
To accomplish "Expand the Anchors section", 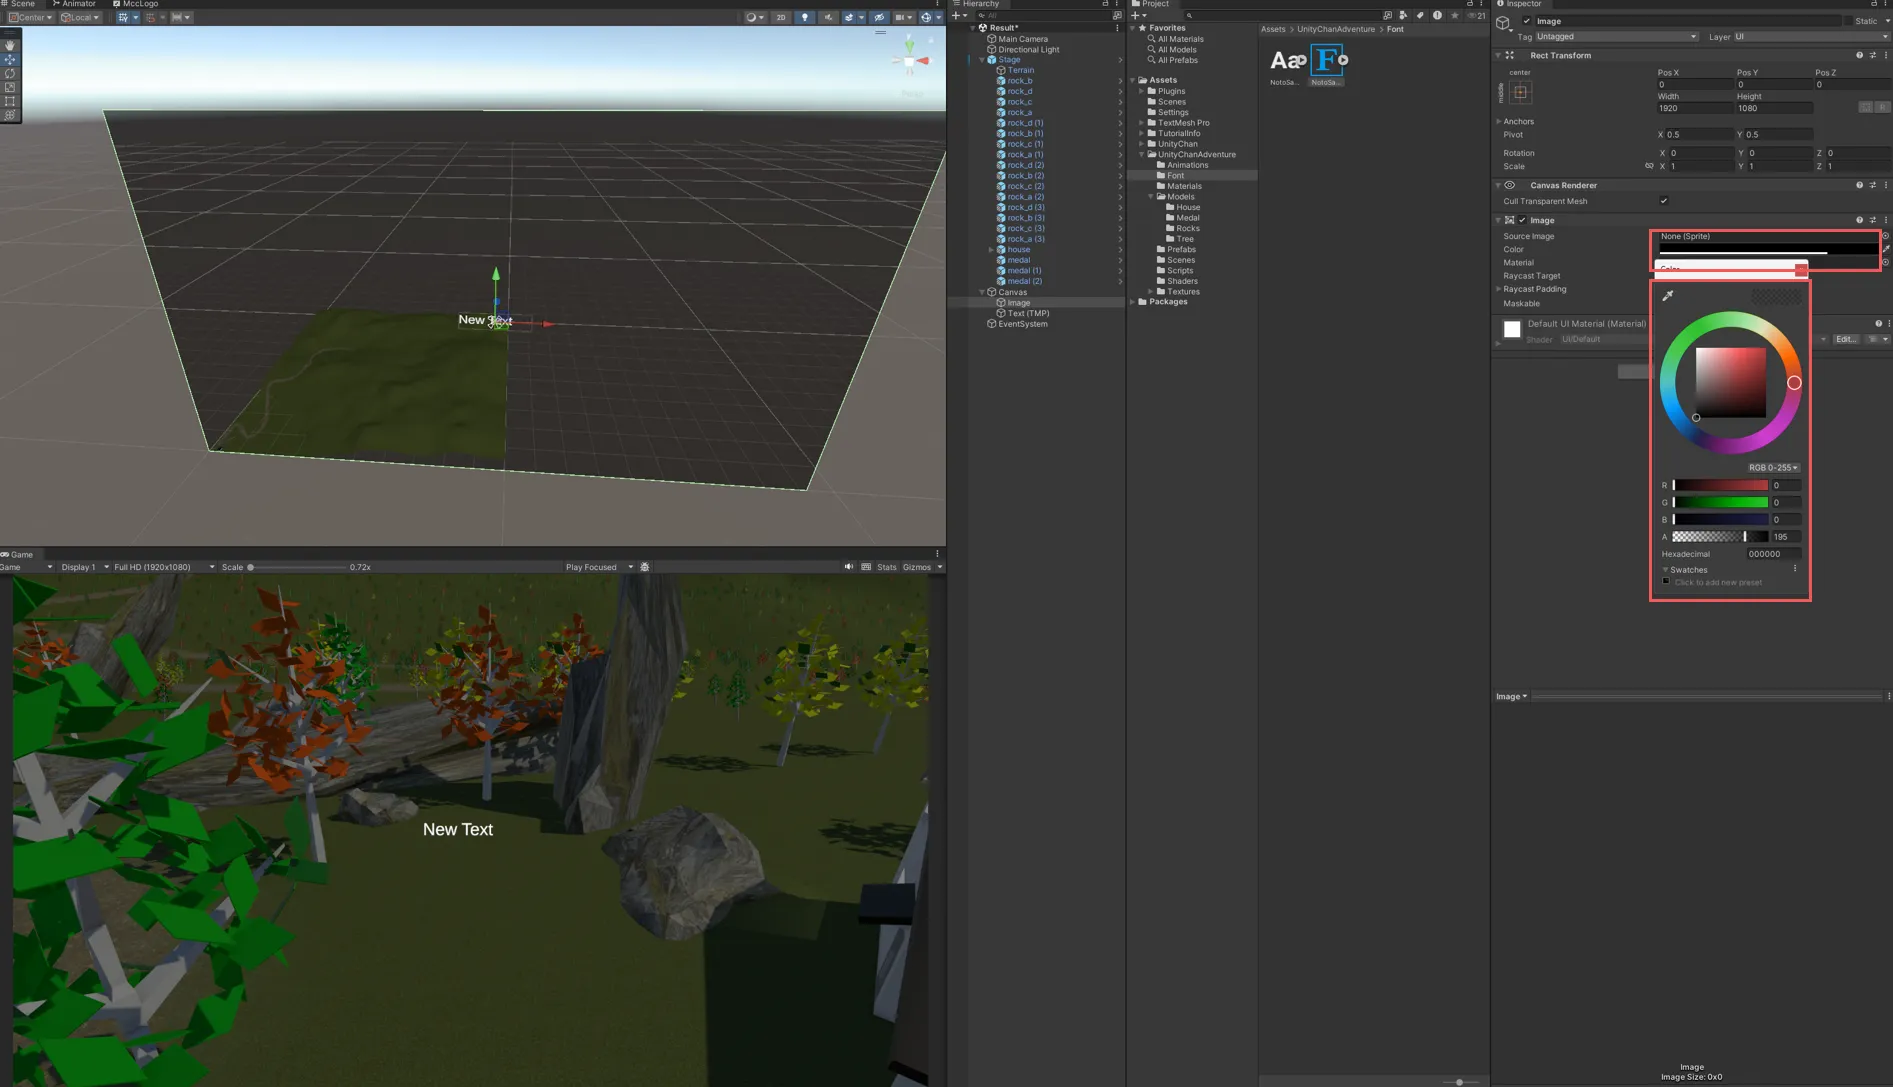I will pos(1499,121).
